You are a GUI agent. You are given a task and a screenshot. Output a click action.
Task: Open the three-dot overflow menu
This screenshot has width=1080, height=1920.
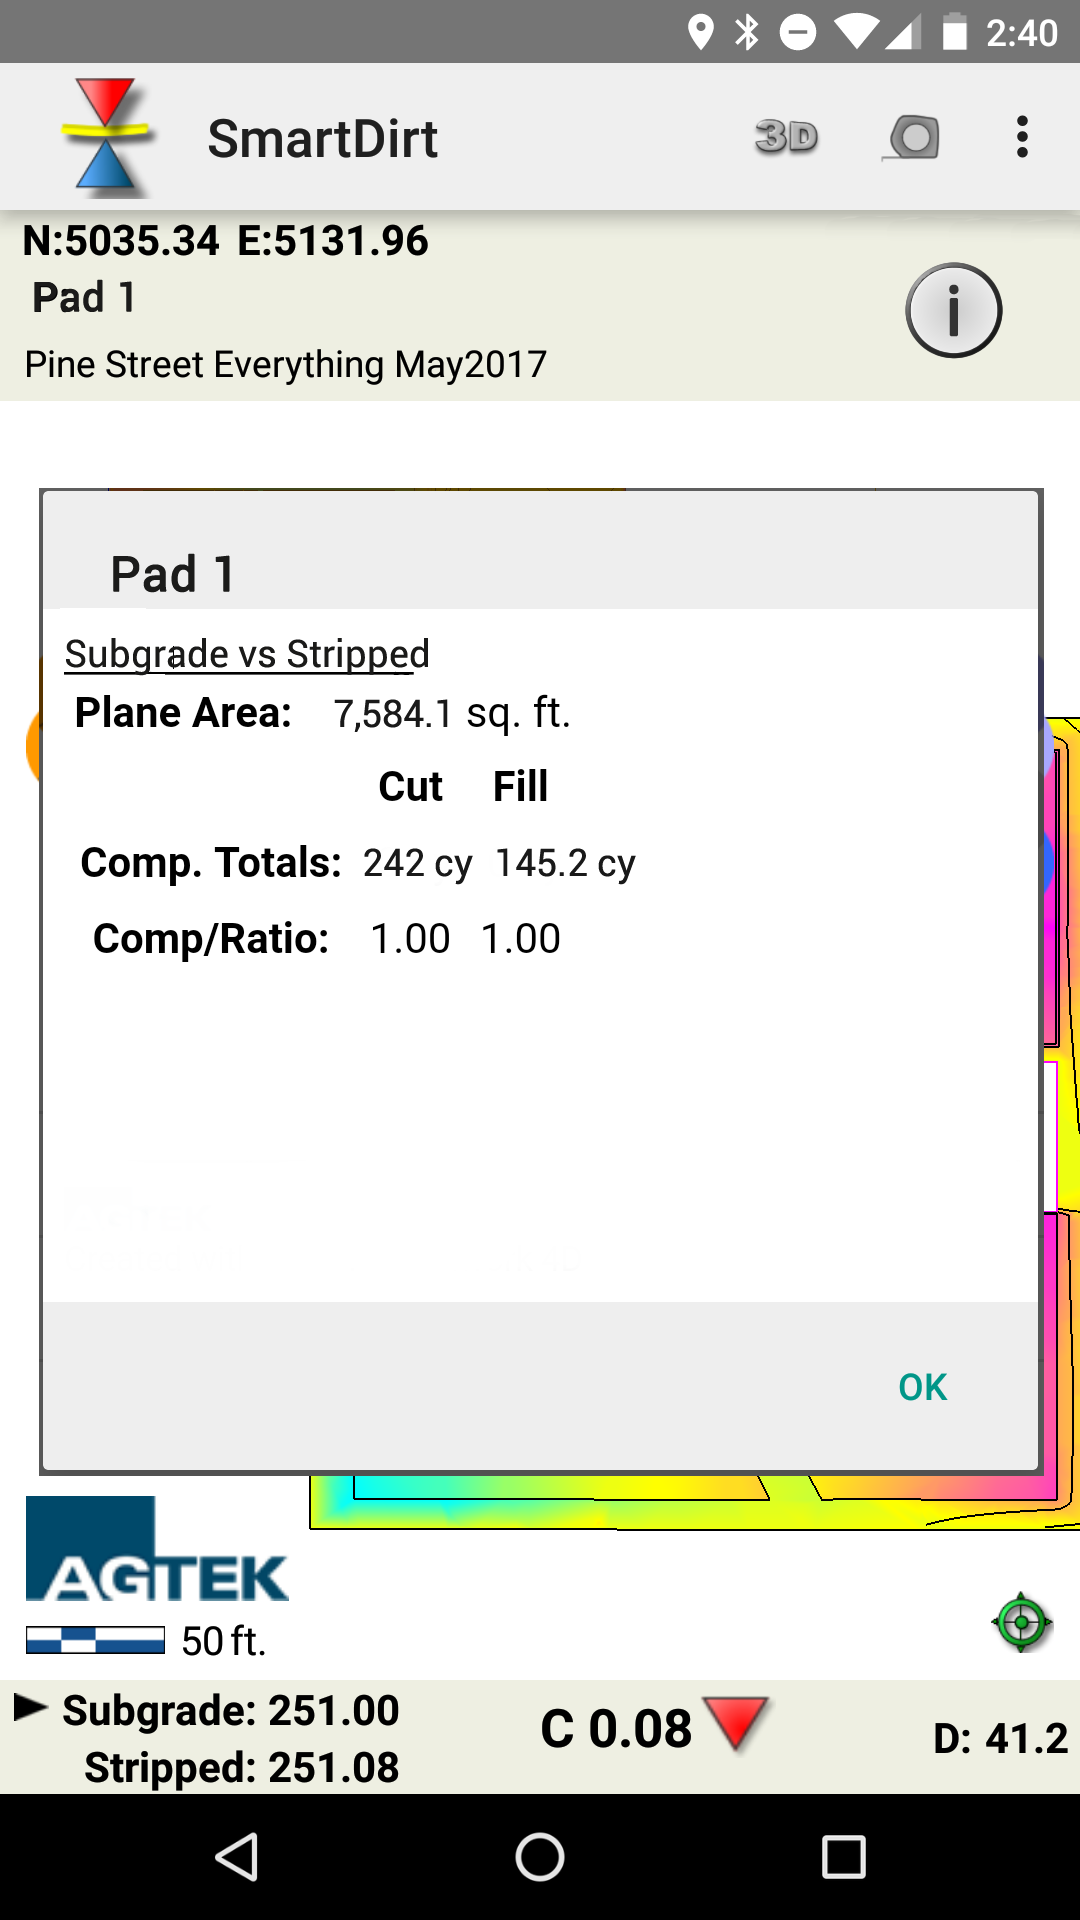[1021, 137]
